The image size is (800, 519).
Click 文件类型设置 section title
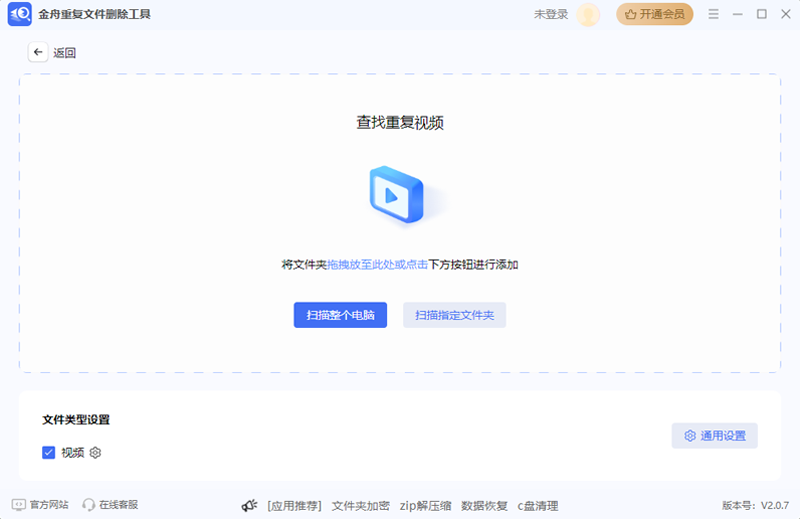point(76,419)
